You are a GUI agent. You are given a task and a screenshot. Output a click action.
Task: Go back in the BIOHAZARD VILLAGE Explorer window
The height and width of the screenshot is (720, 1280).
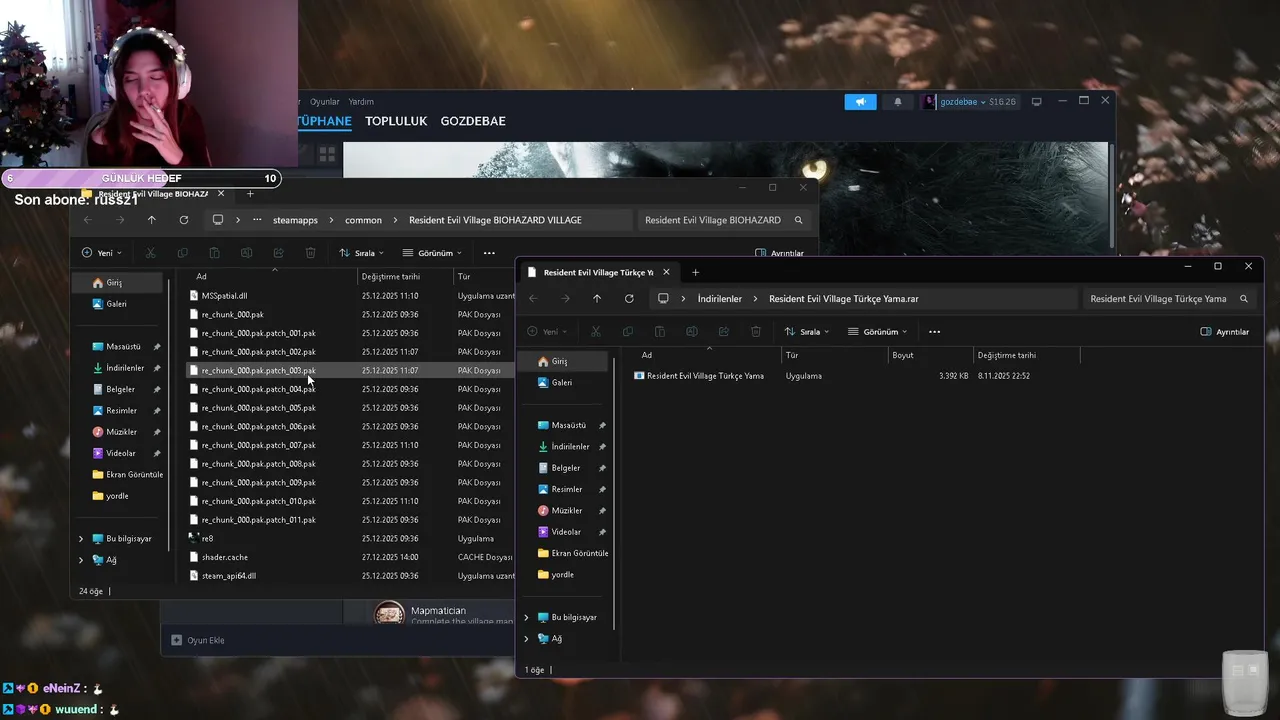88,220
